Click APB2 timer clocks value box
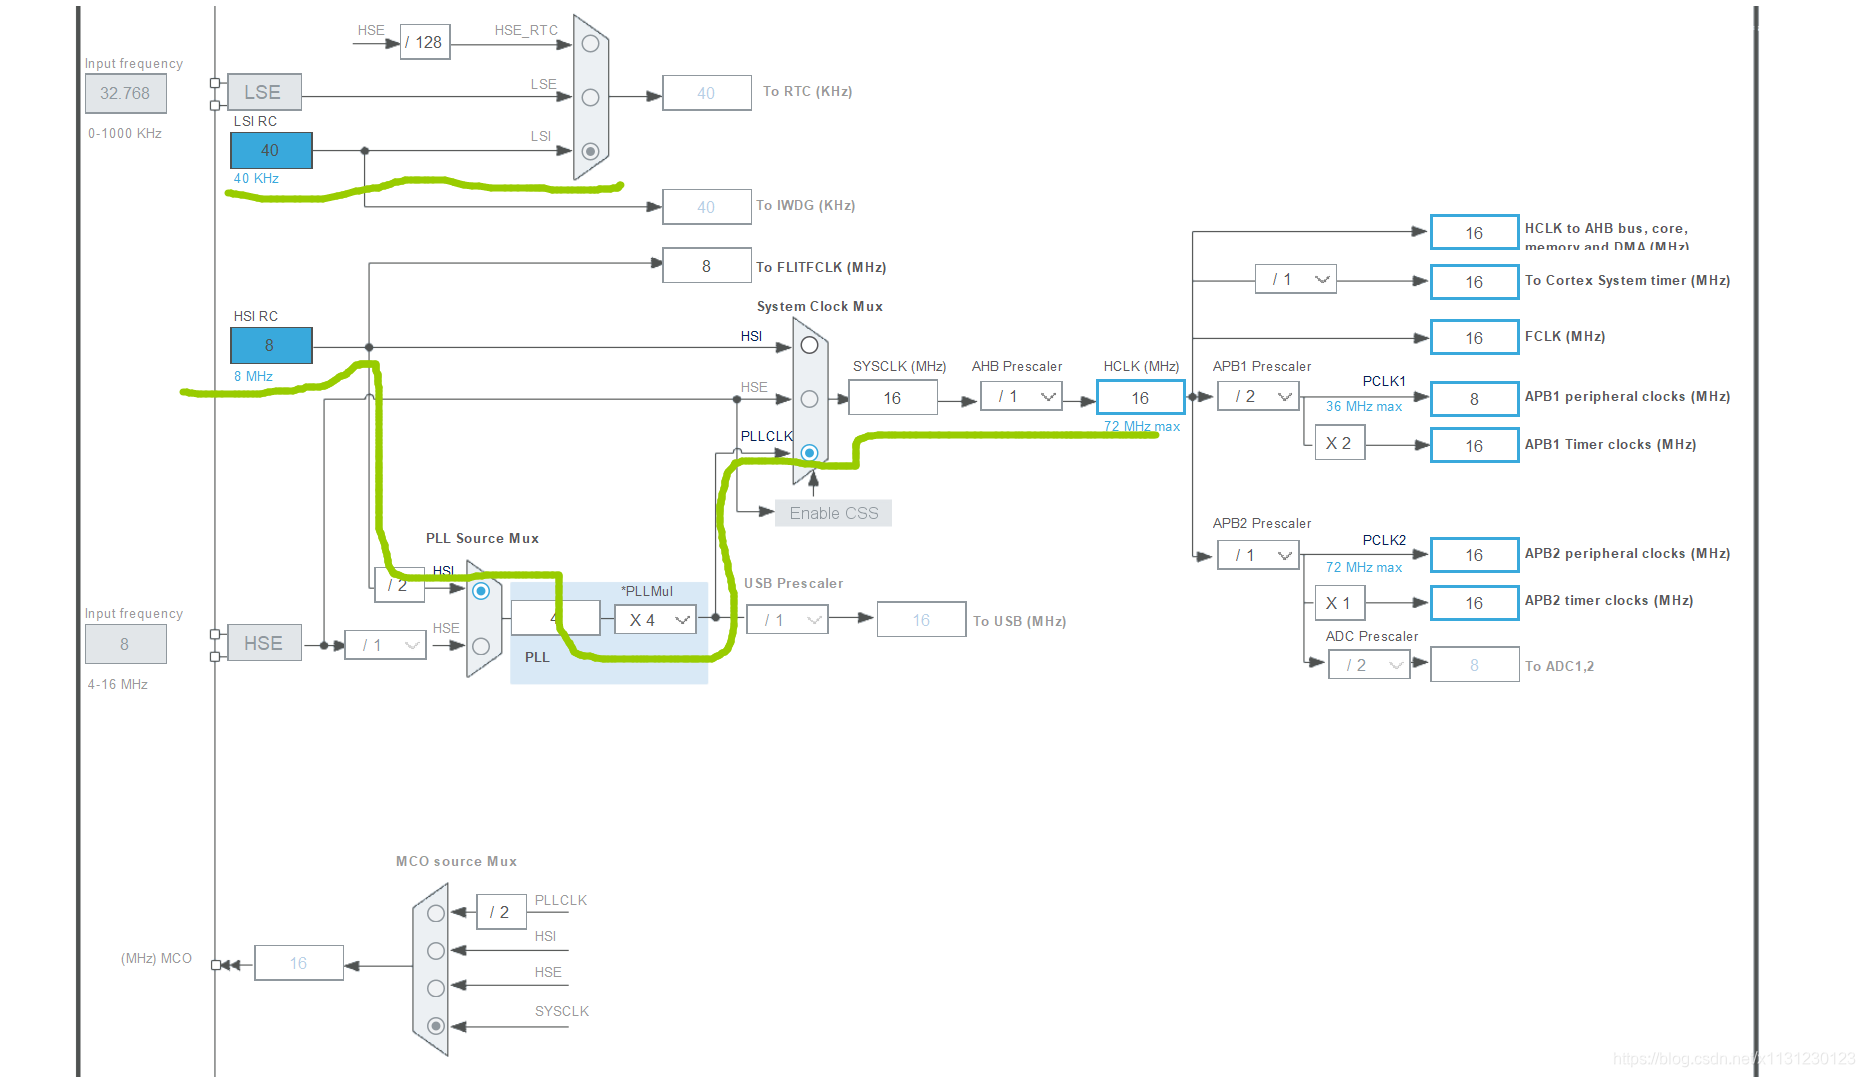 pos(1475,603)
